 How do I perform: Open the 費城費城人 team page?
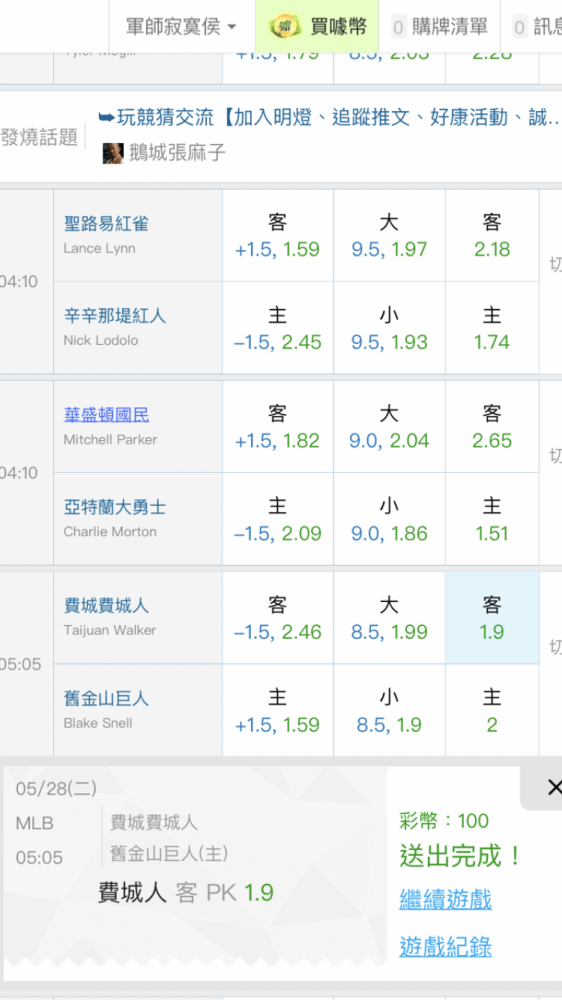point(107,606)
